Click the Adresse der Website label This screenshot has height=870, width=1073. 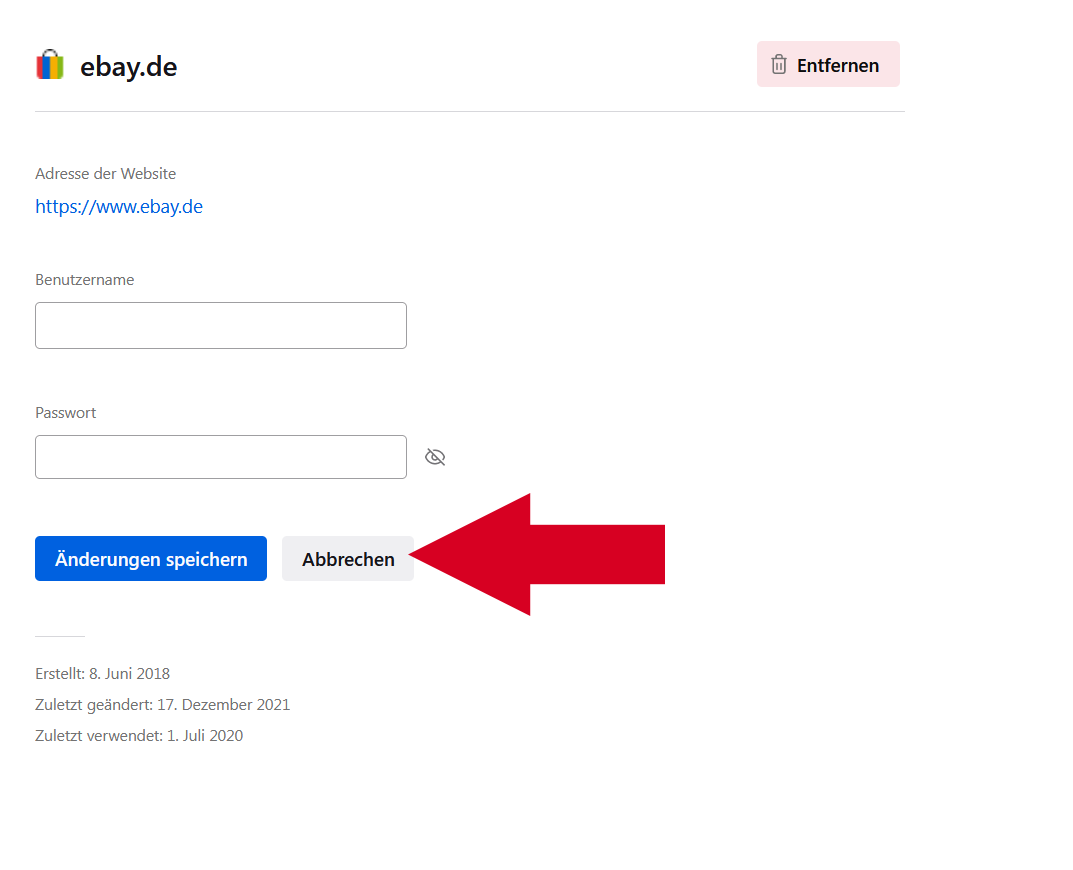[106, 174]
